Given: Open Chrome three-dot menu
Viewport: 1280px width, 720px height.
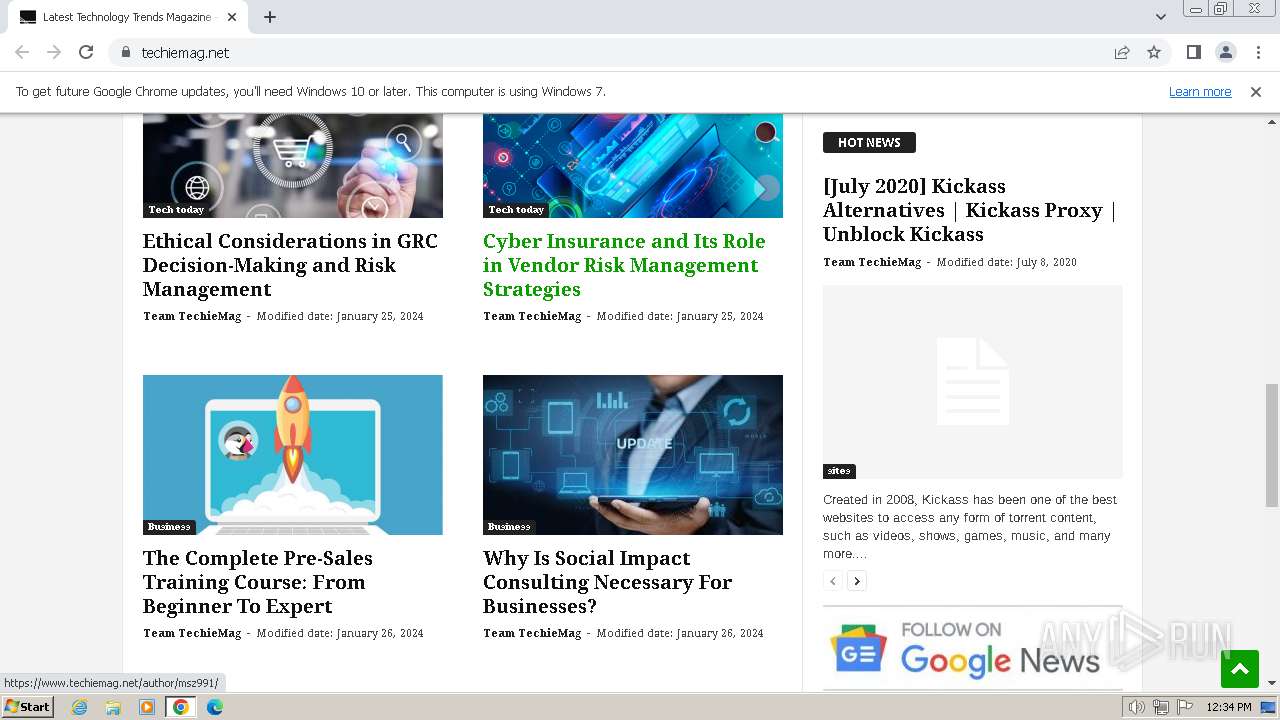Looking at the screenshot, I should click(1257, 52).
